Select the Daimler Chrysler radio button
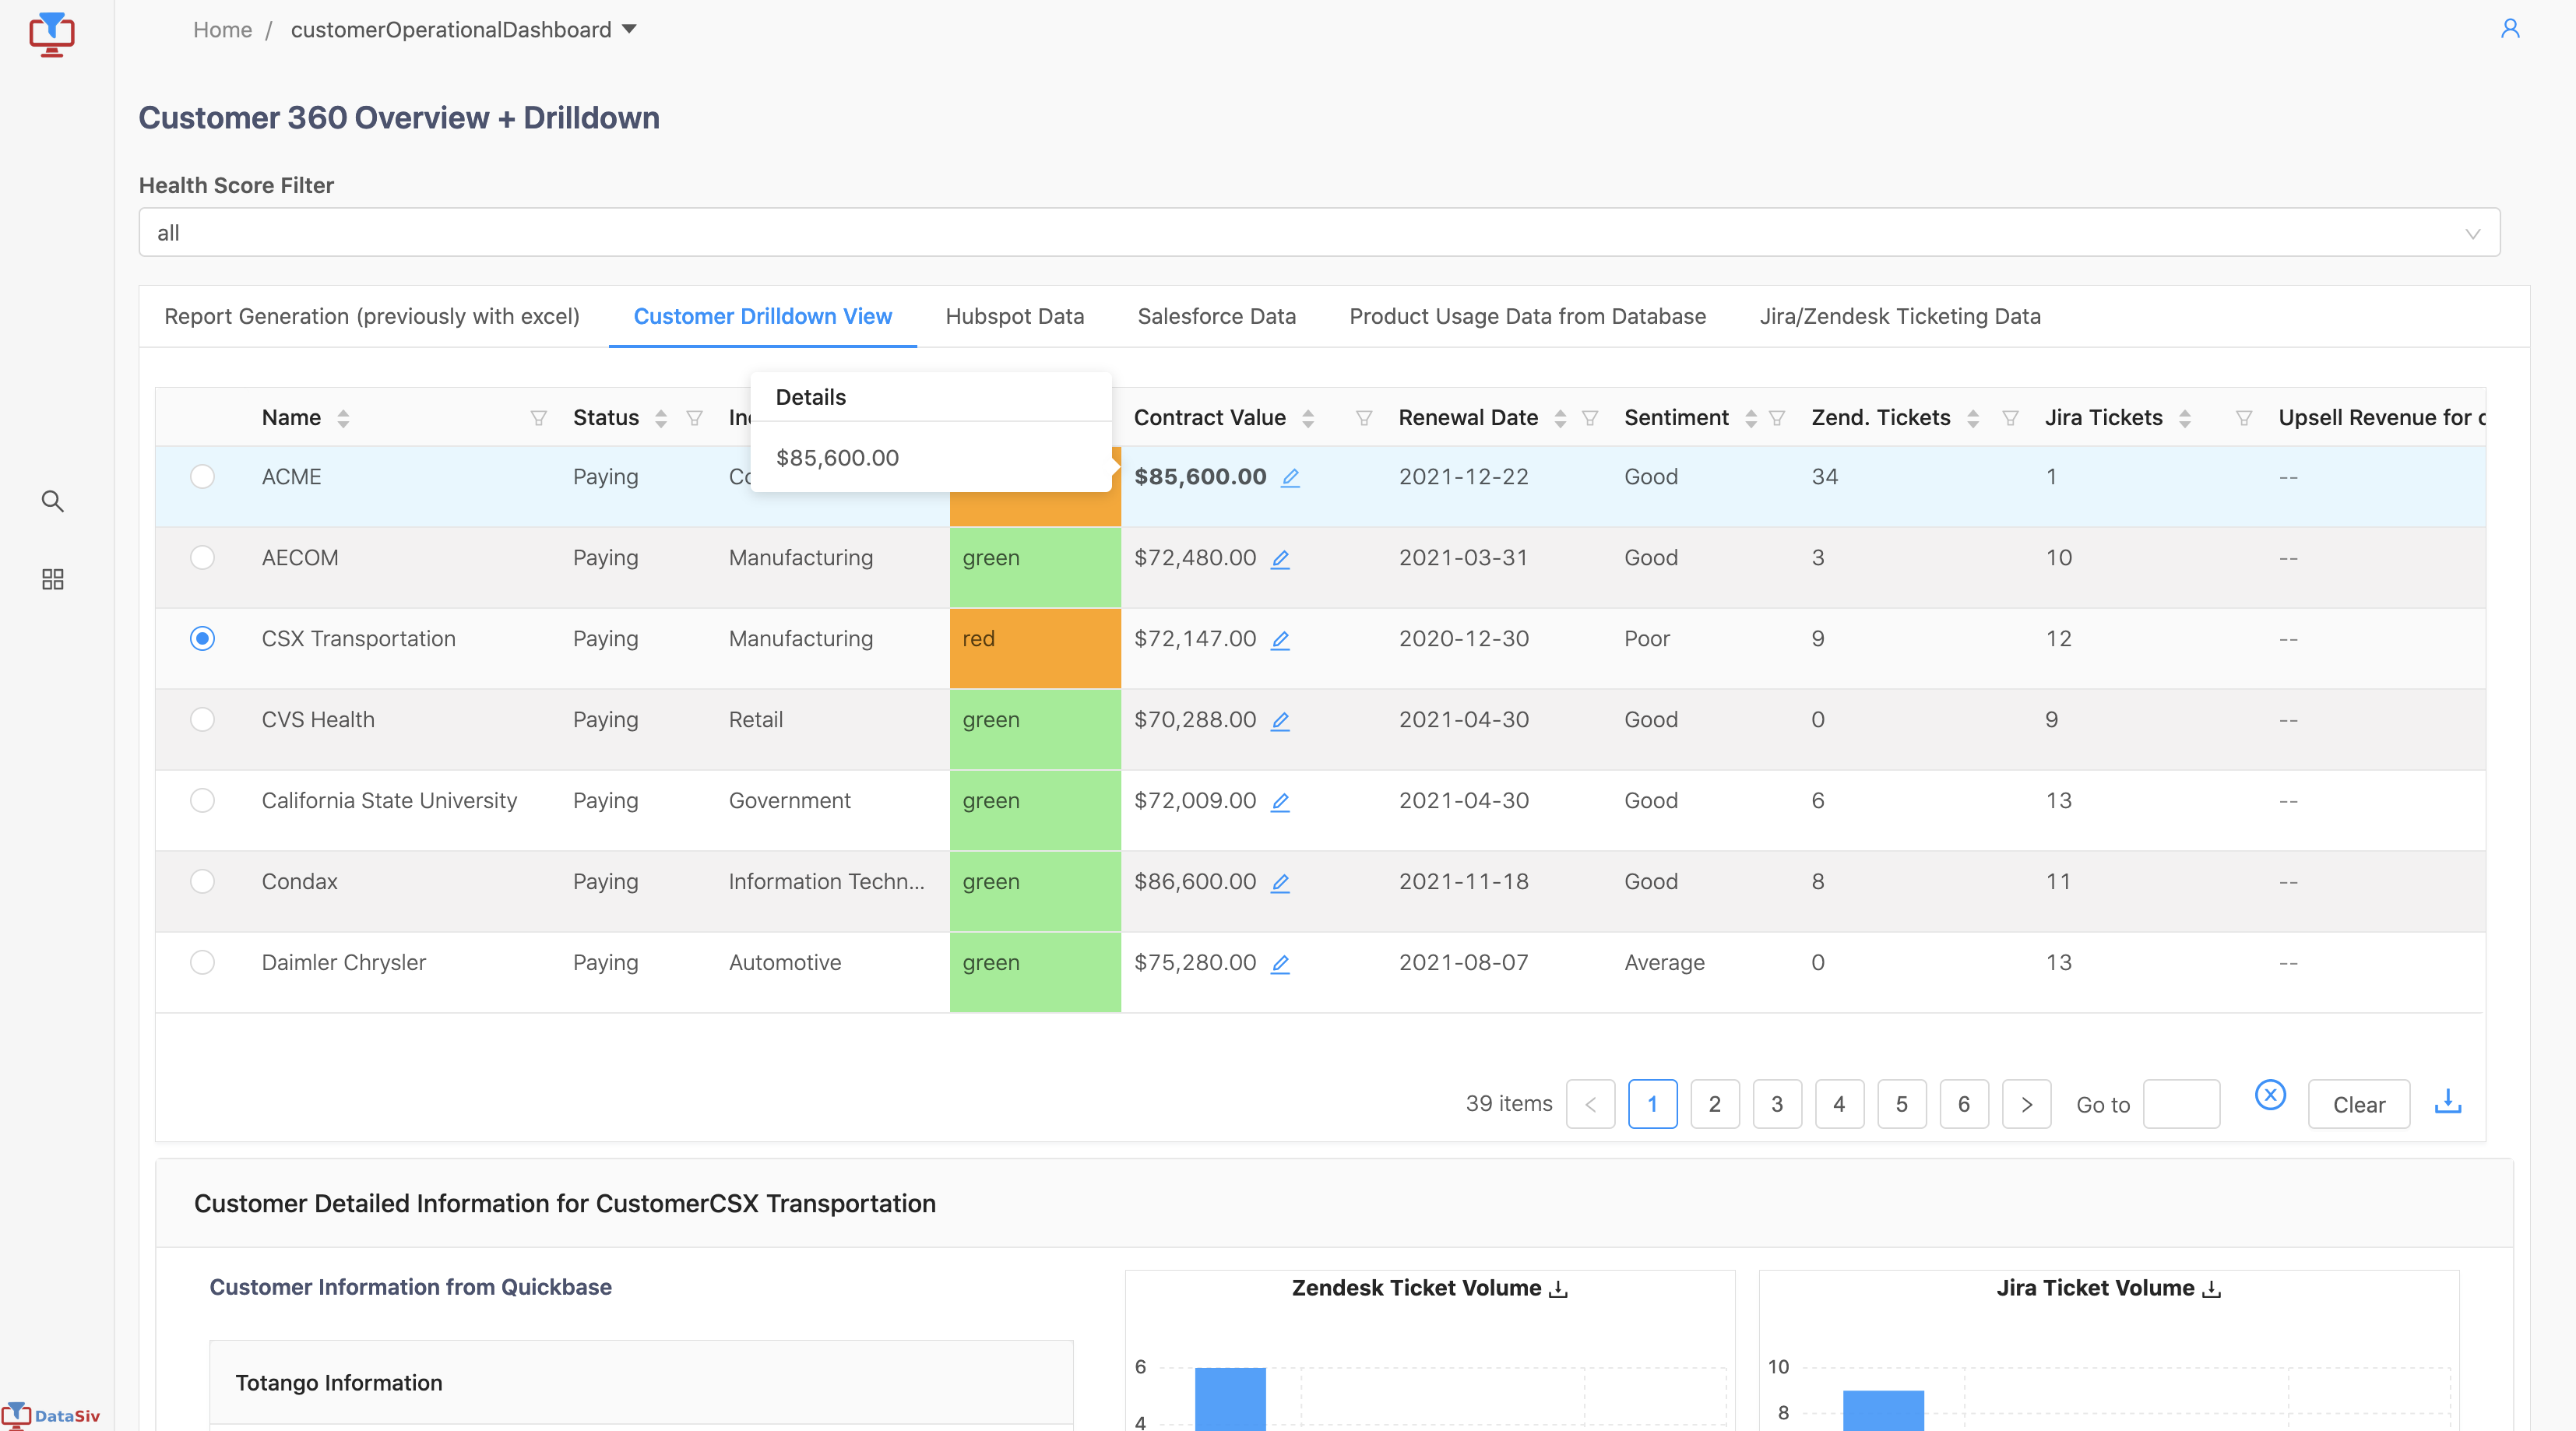This screenshot has height=1431, width=2576. 202,963
